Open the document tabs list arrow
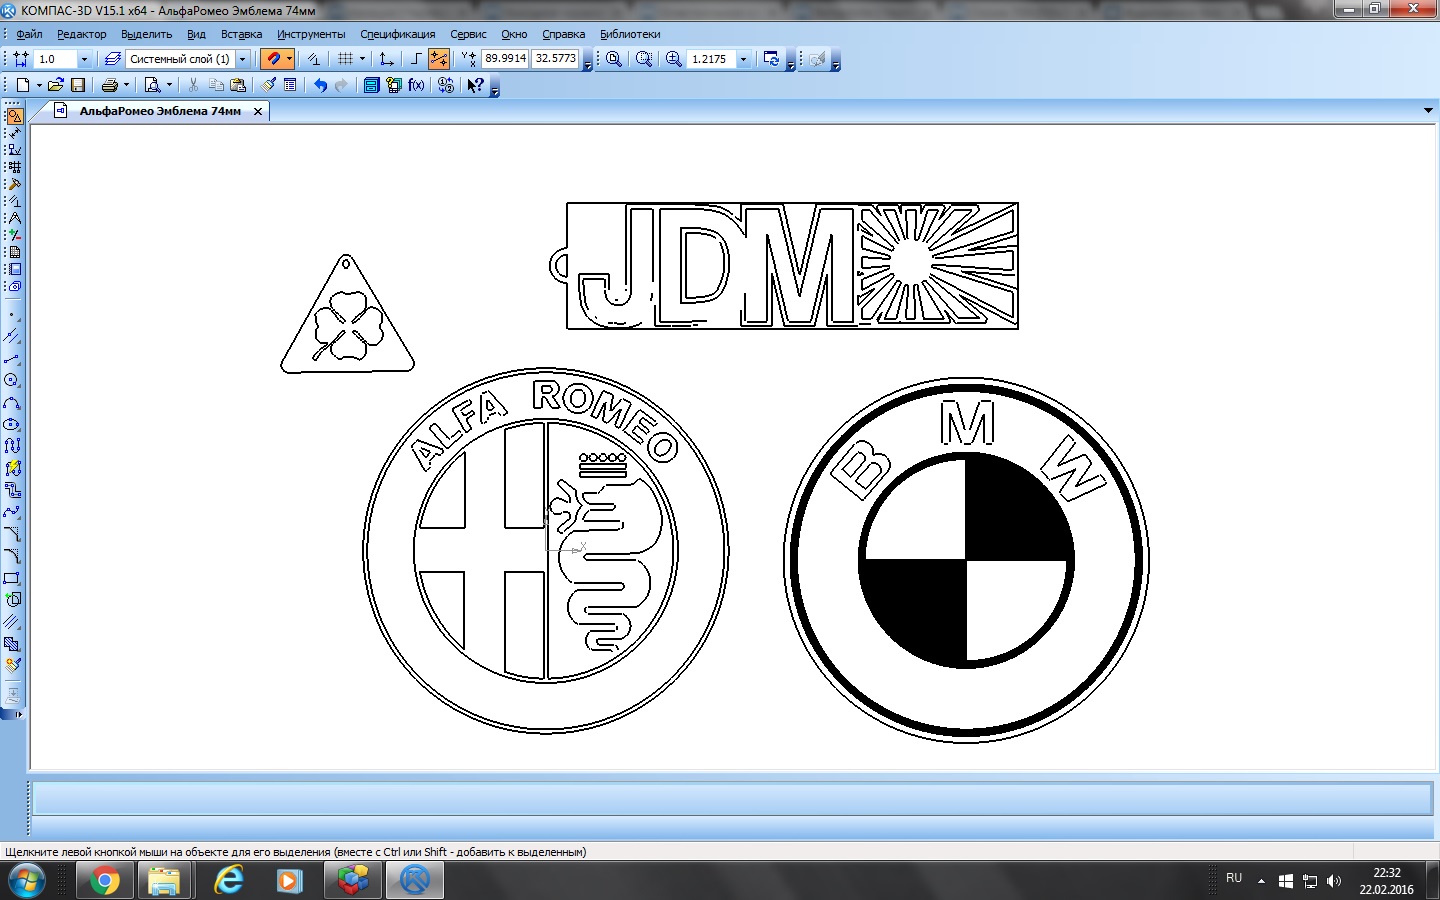 pyautogui.click(x=1428, y=111)
